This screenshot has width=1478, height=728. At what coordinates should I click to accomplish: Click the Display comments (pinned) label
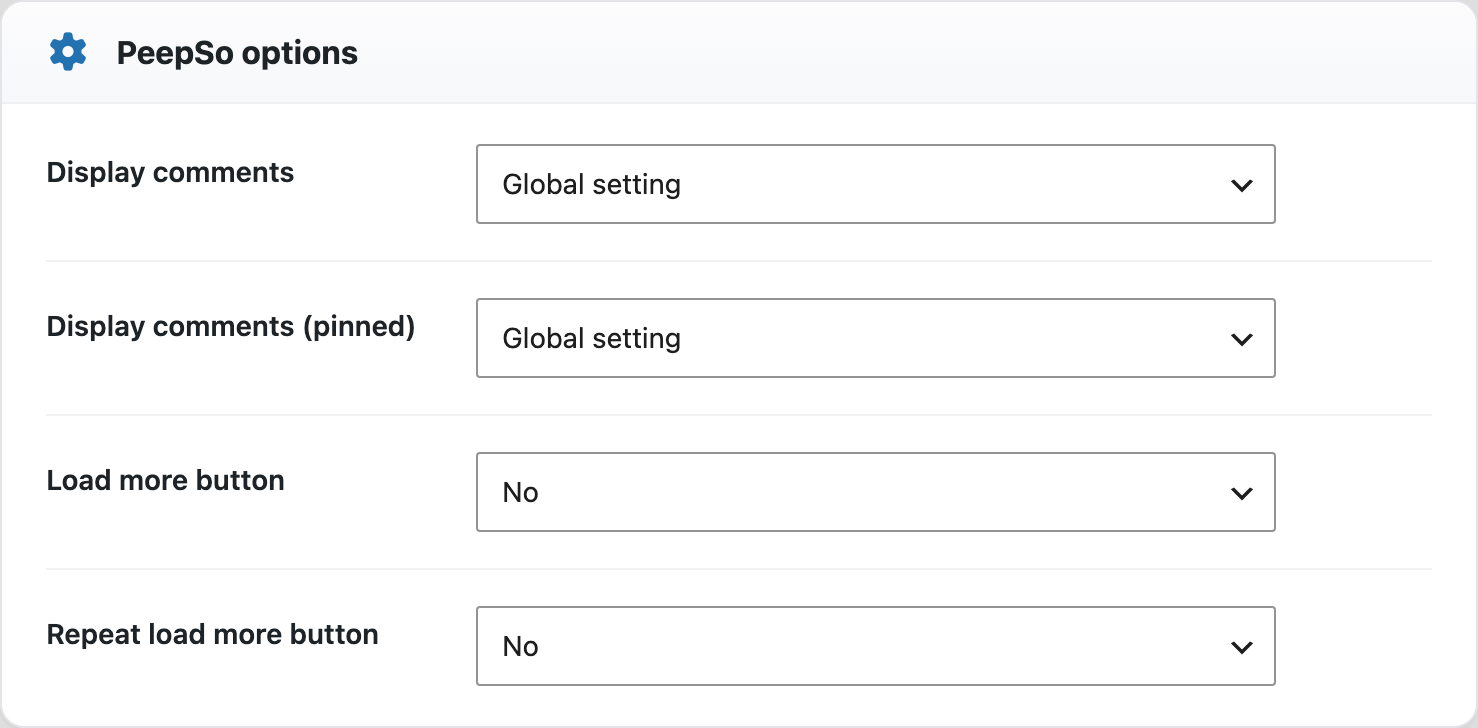click(231, 327)
